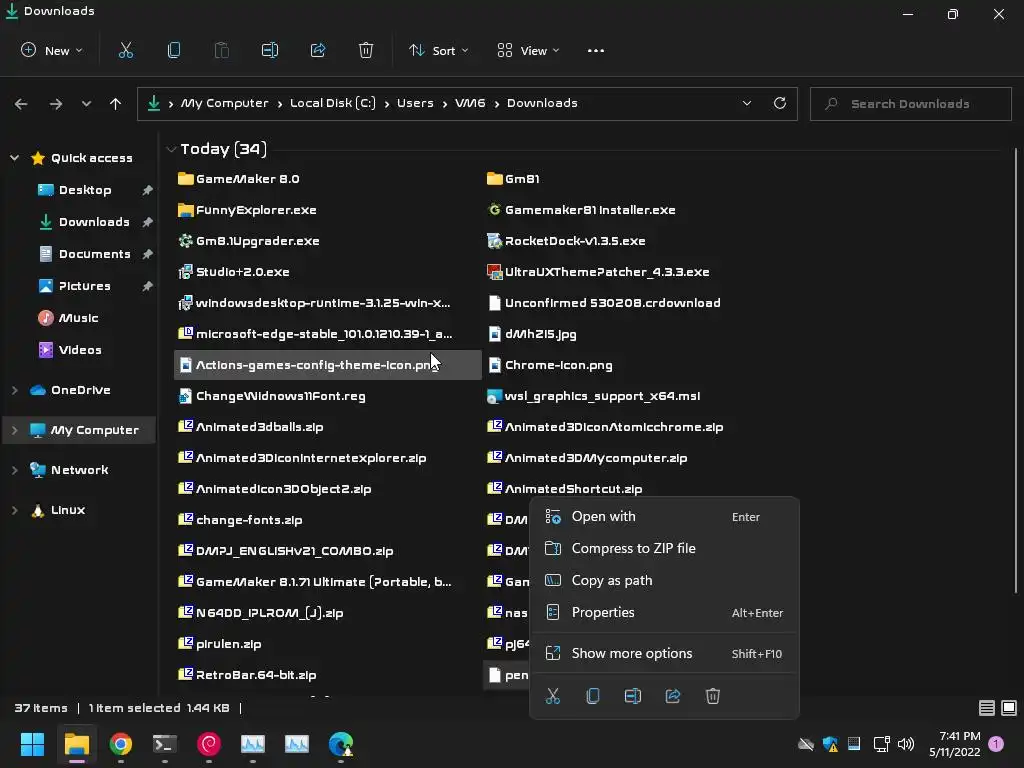This screenshot has width=1024, height=768.
Task: Click Local Disk (C:) in the breadcrumb
Action: click(x=332, y=103)
